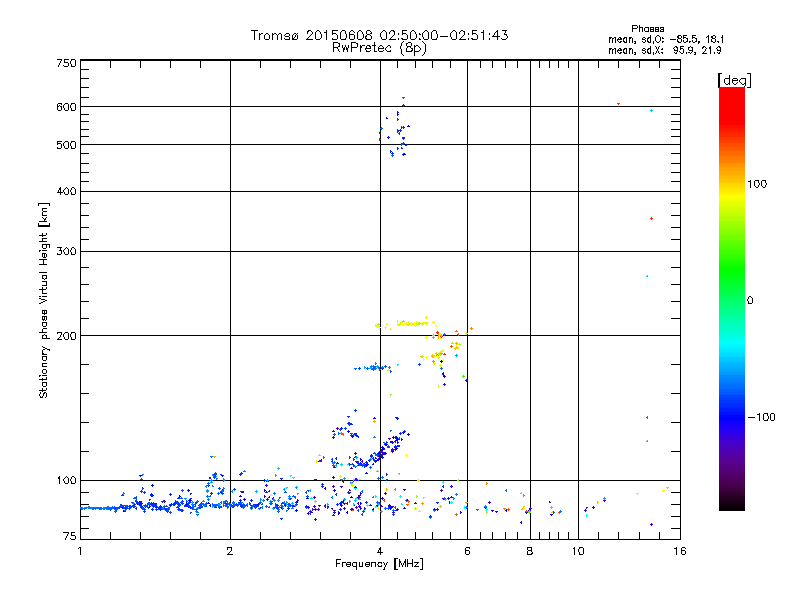This screenshot has width=800, height=600.
Task: Click the y-axis '600' tick label
Action: tap(66, 107)
